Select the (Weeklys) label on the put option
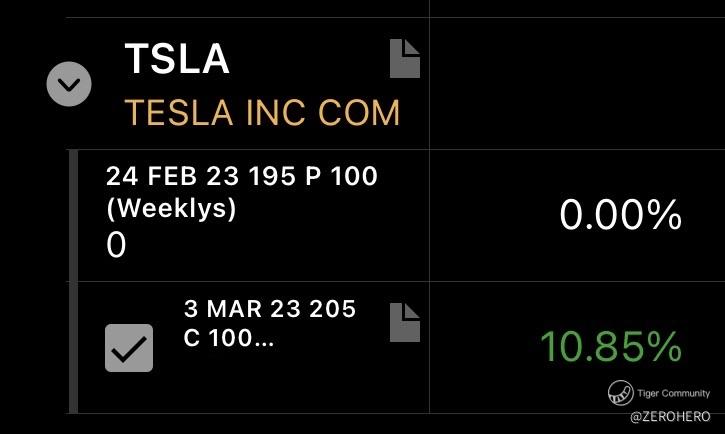Screen dimensions: 725x434 click(x=171, y=208)
